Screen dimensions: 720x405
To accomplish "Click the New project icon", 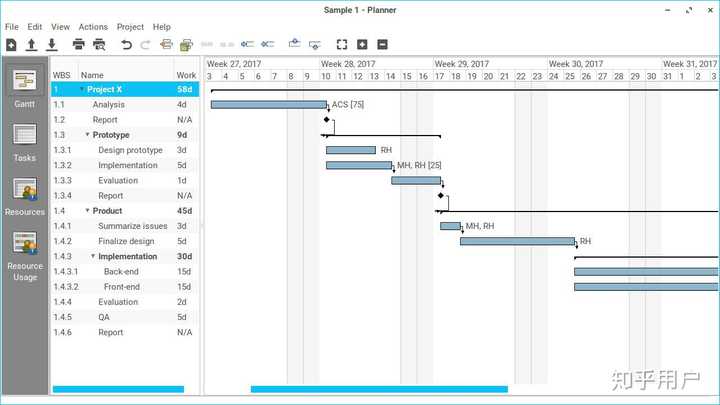I will pyautogui.click(x=11, y=45).
